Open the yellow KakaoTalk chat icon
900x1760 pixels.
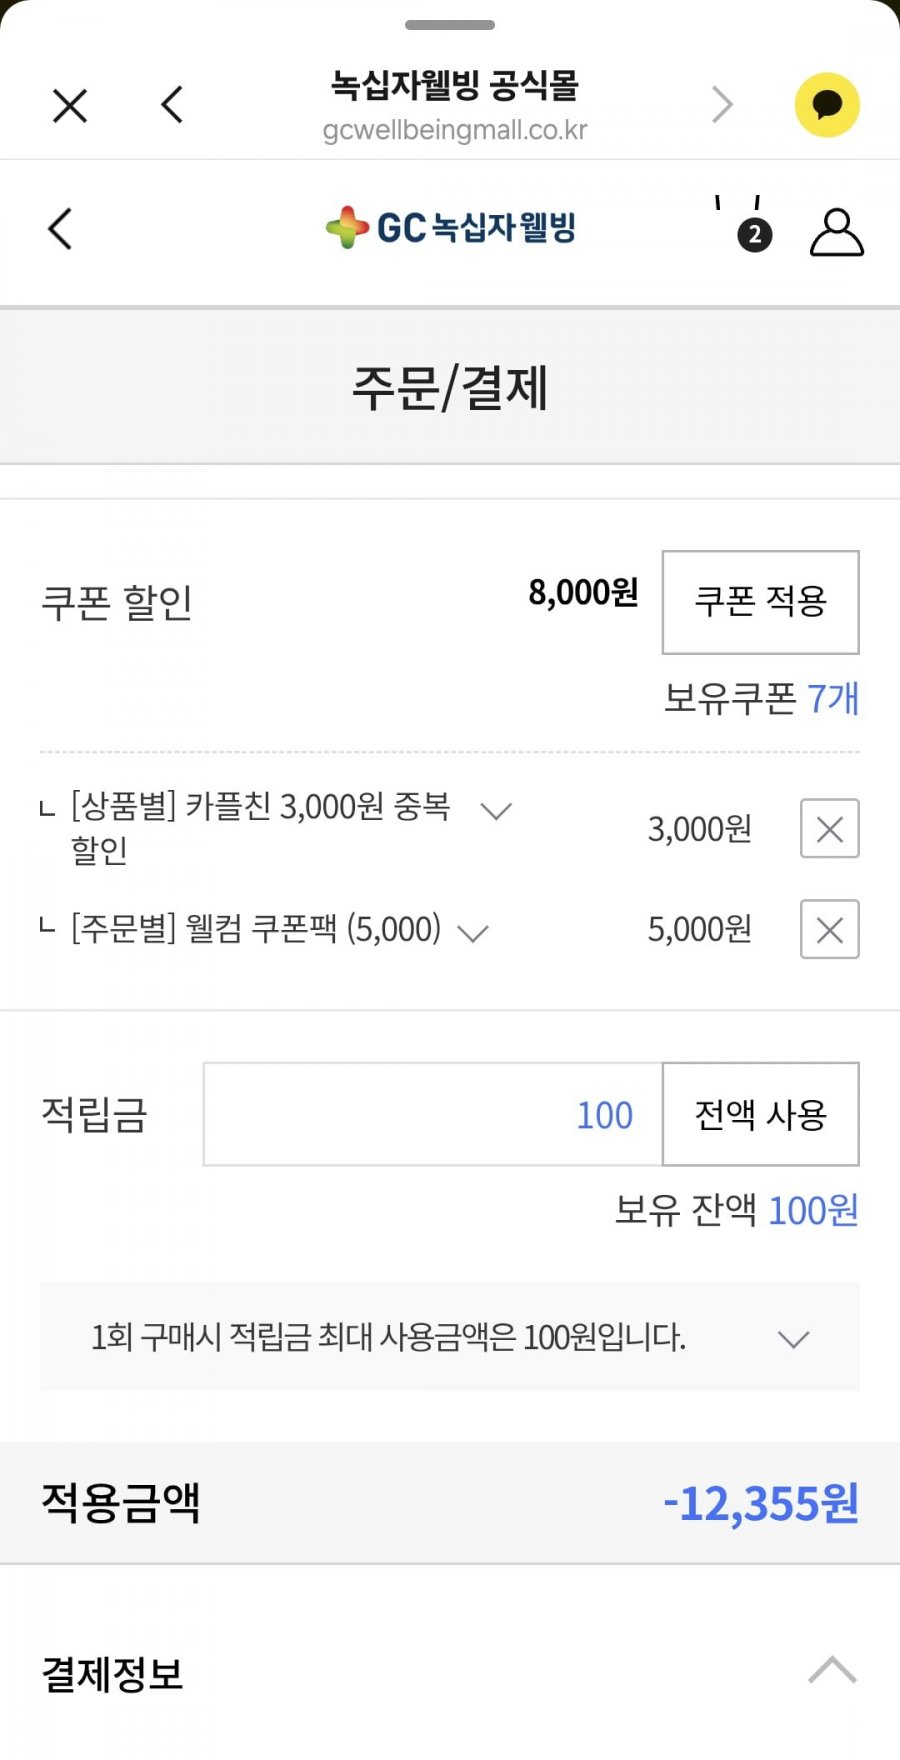(827, 105)
